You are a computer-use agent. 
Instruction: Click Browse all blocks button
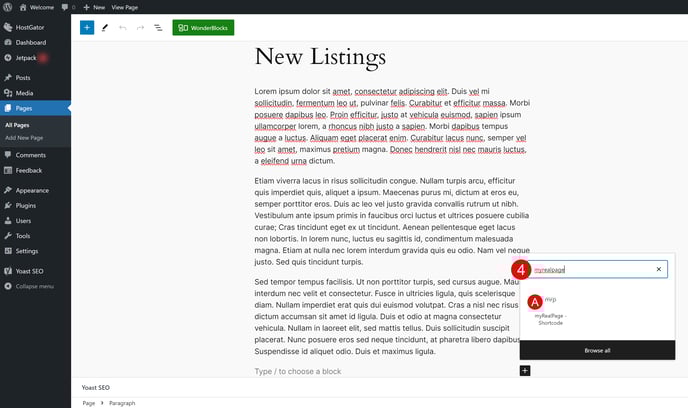coord(597,351)
